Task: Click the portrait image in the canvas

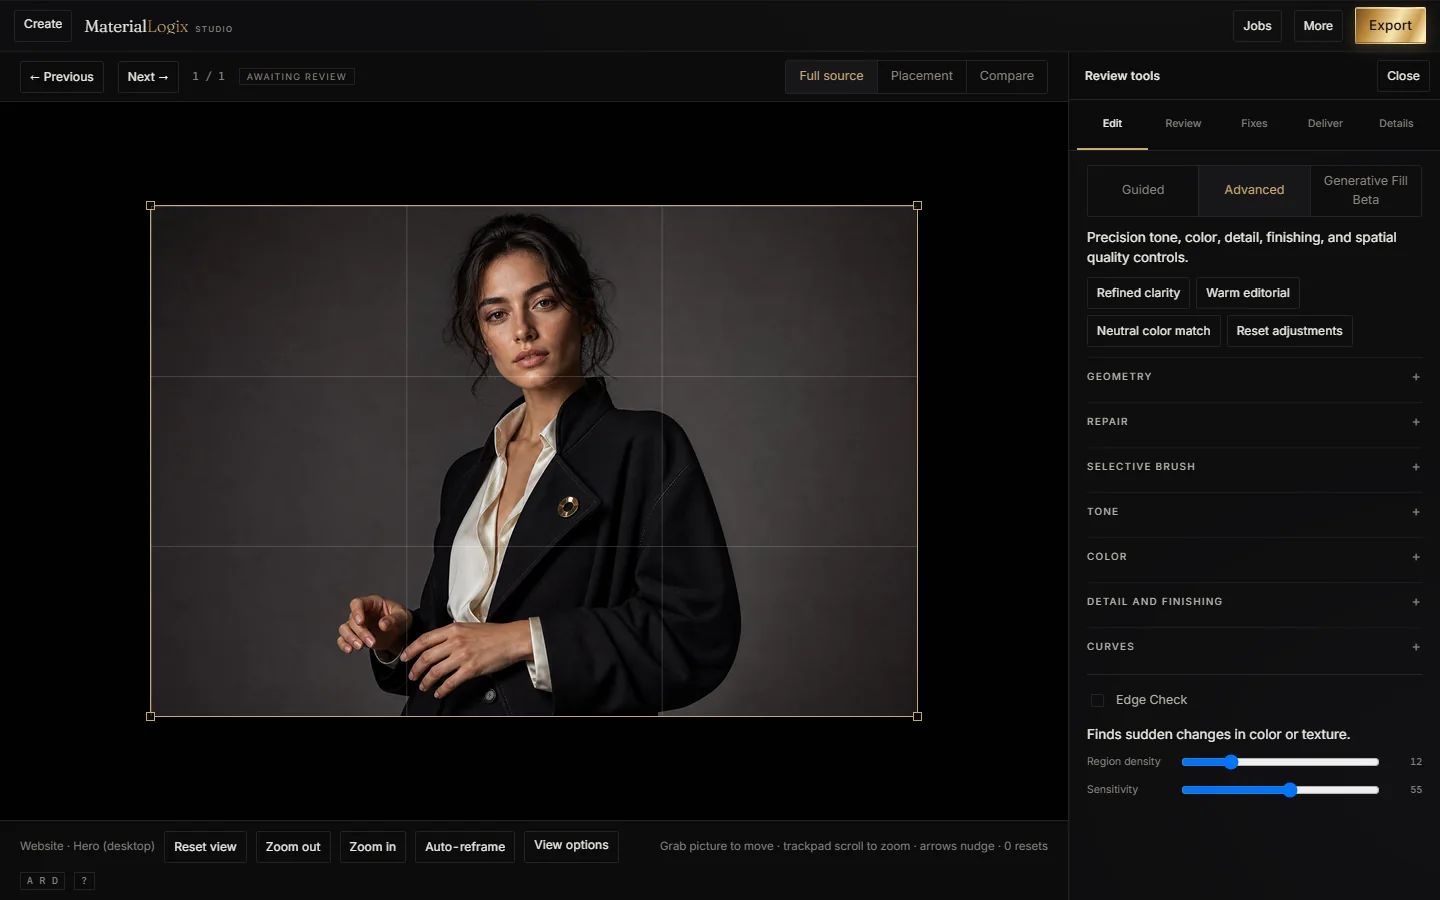Action: [534, 461]
